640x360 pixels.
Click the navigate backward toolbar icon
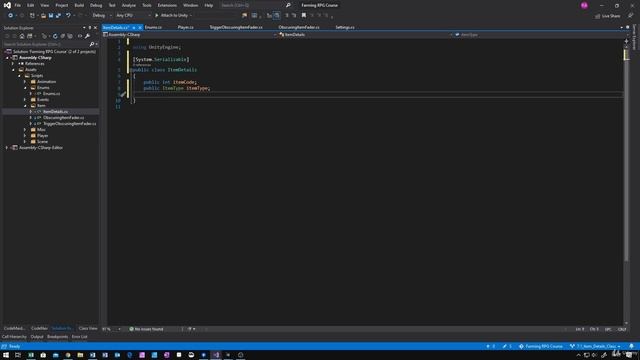coord(10,16)
